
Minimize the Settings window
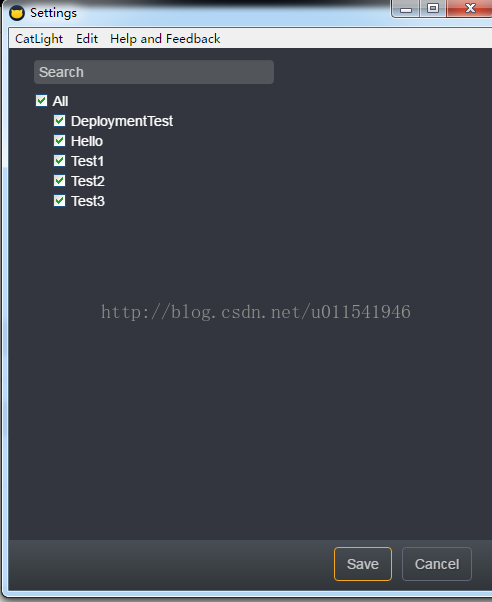click(x=406, y=8)
